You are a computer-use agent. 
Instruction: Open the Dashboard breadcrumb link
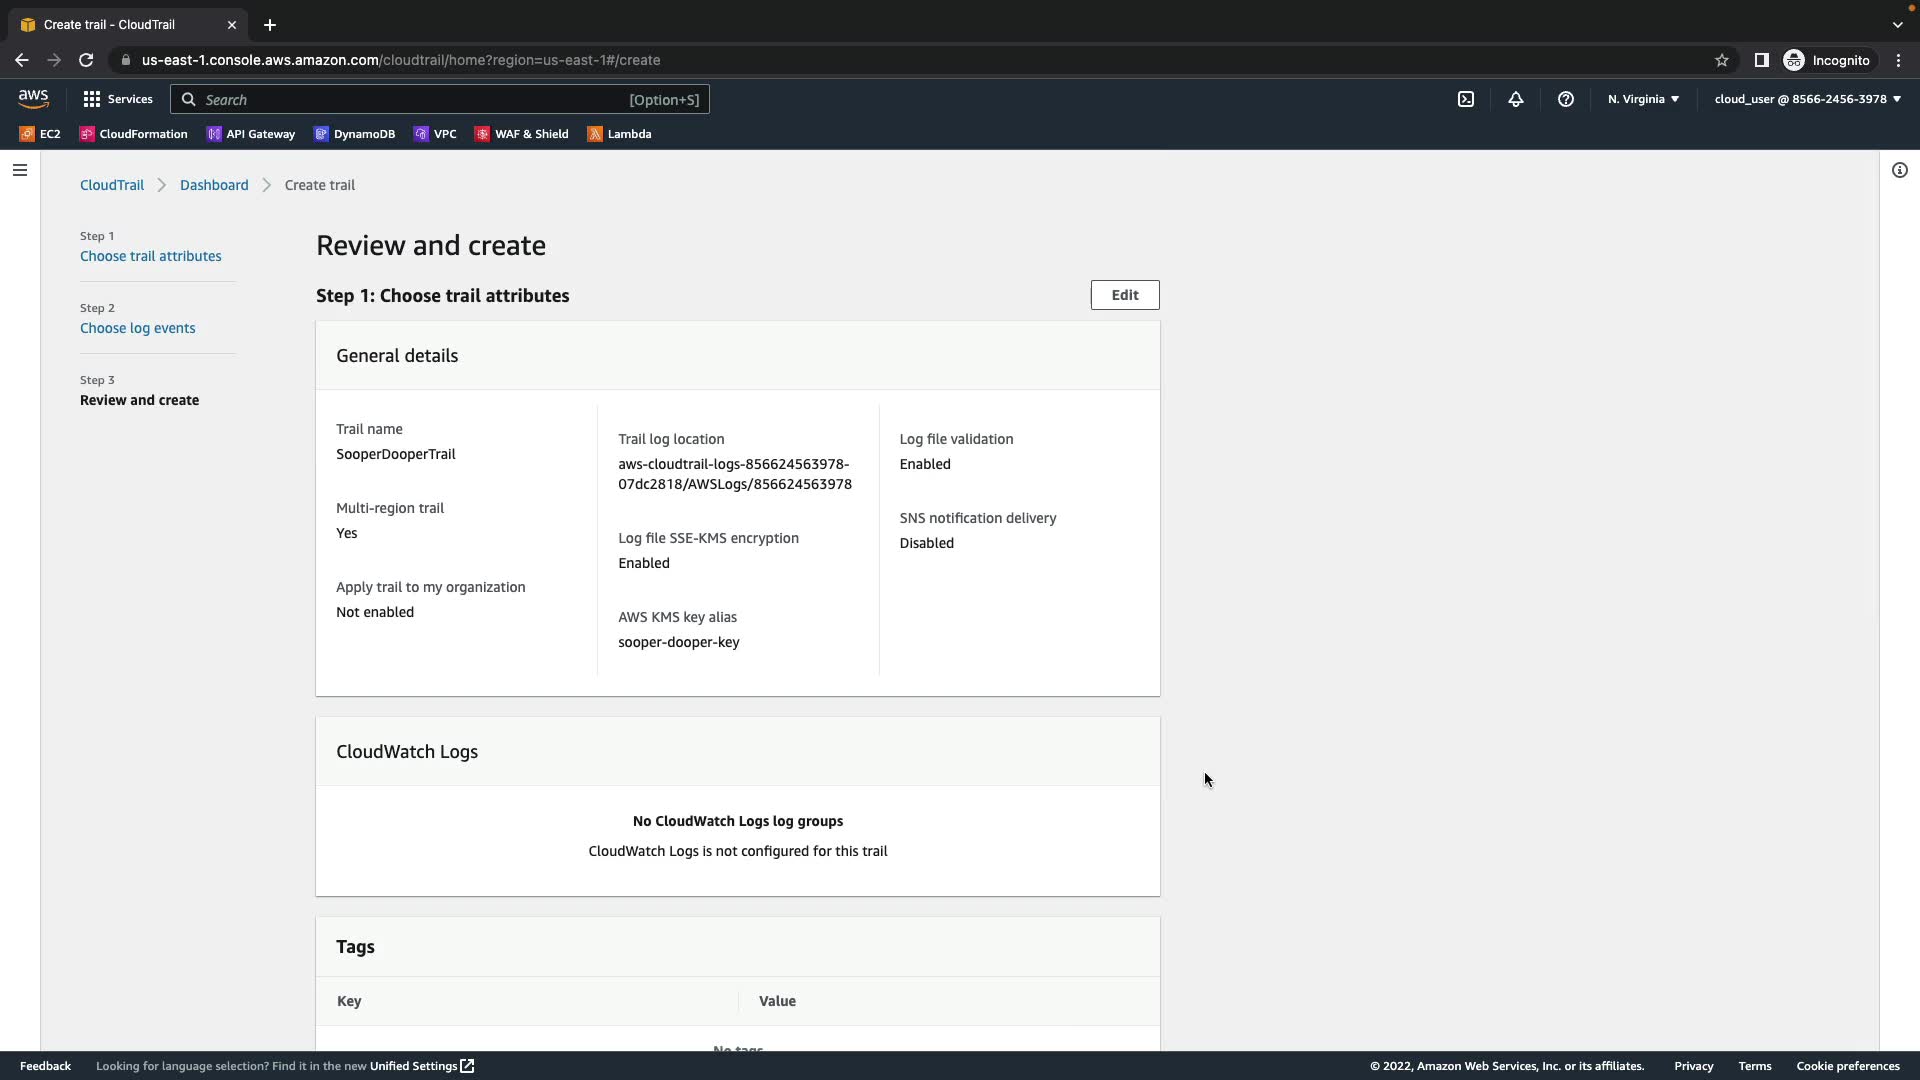[x=214, y=185]
